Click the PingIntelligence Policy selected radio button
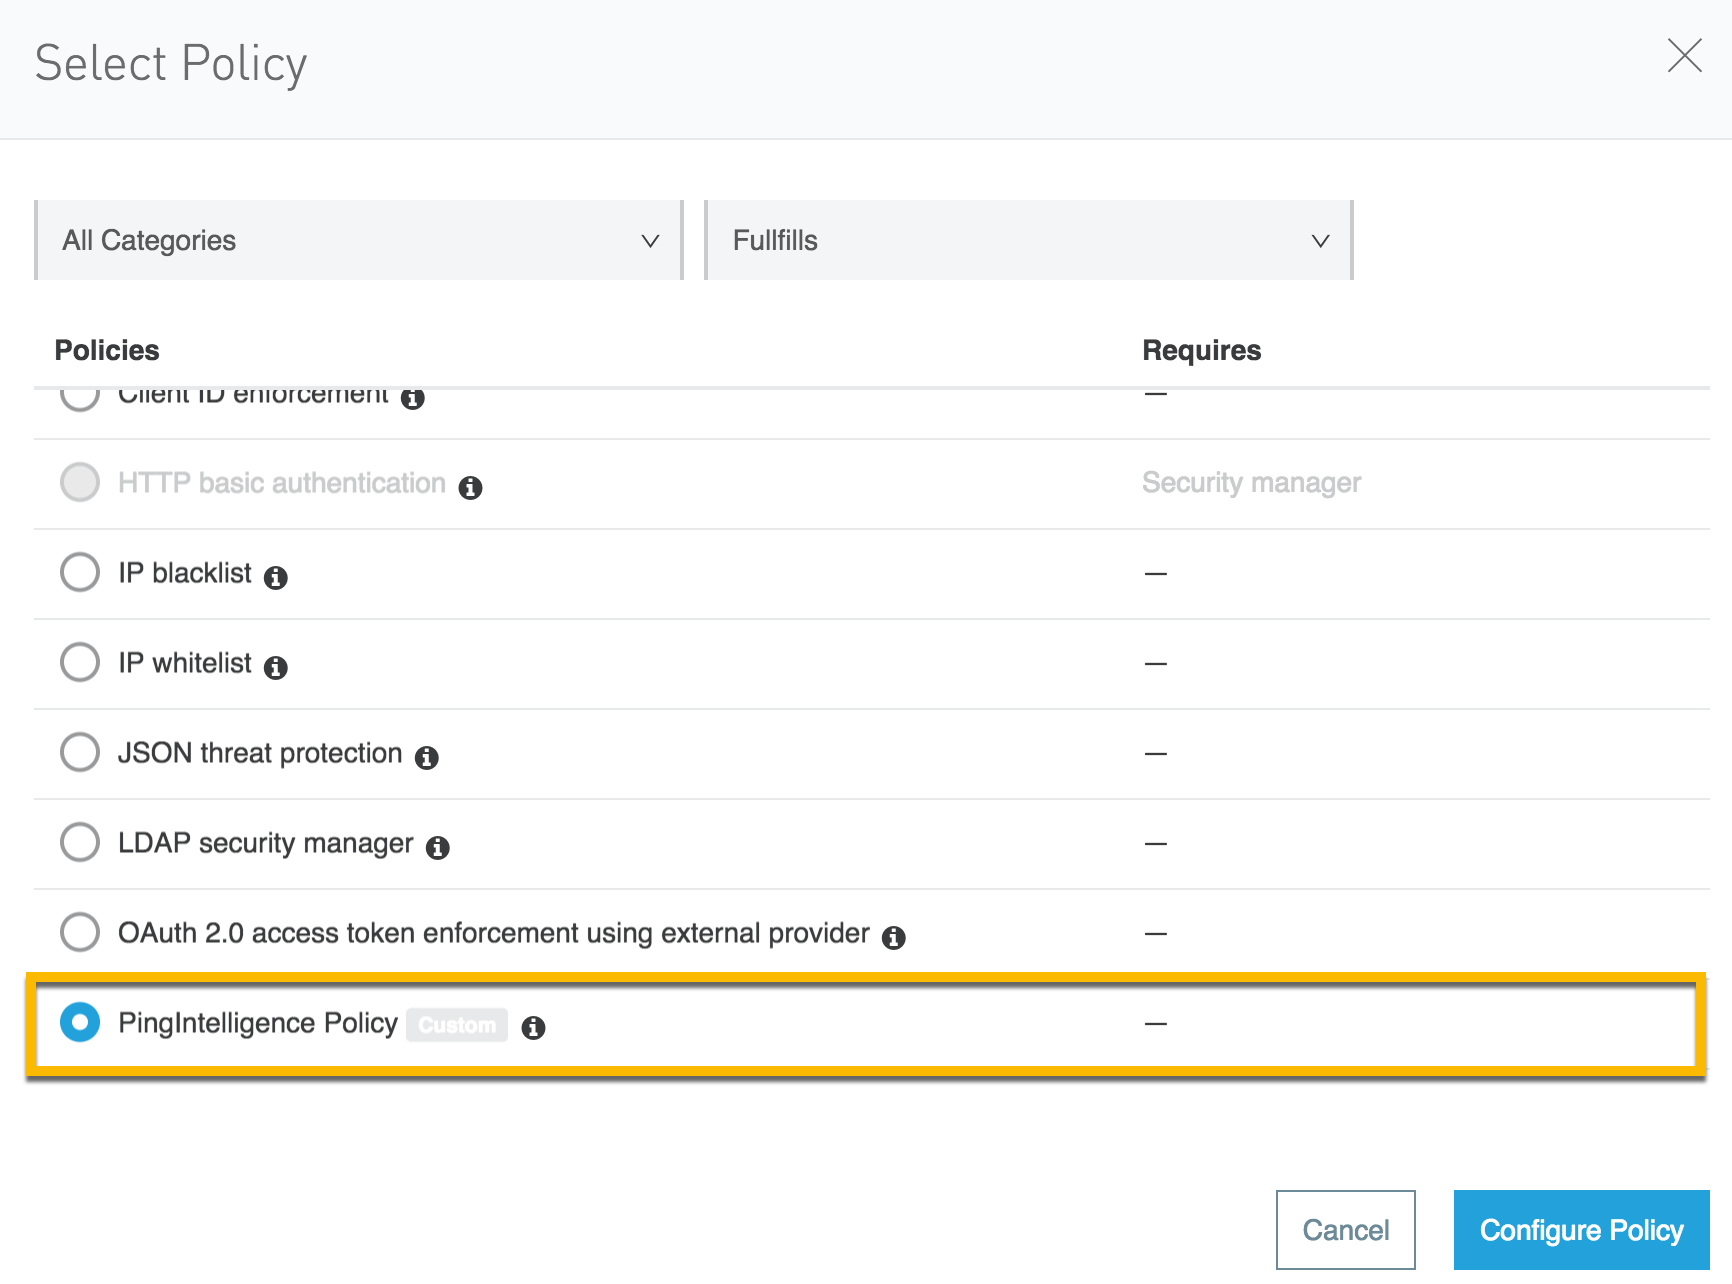The height and width of the screenshot is (1284, 1732). 80,1022
